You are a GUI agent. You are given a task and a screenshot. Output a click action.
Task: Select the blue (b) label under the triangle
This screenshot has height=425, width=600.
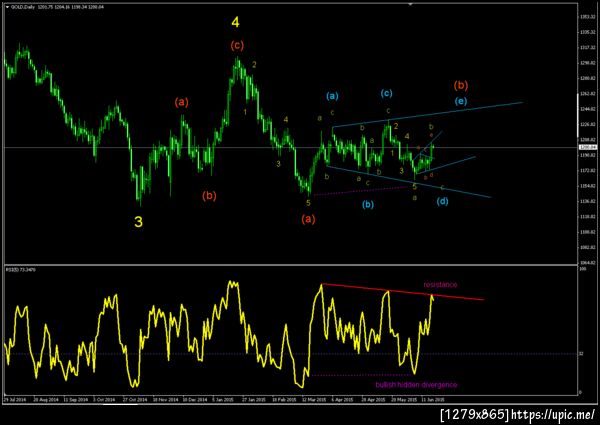pos(368,204)
